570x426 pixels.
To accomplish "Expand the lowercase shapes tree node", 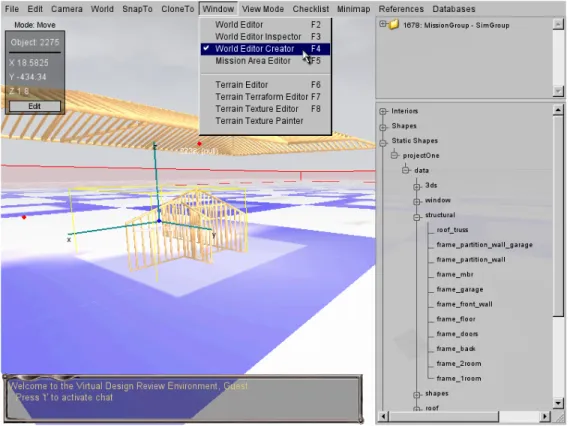I will pos(417,395).
